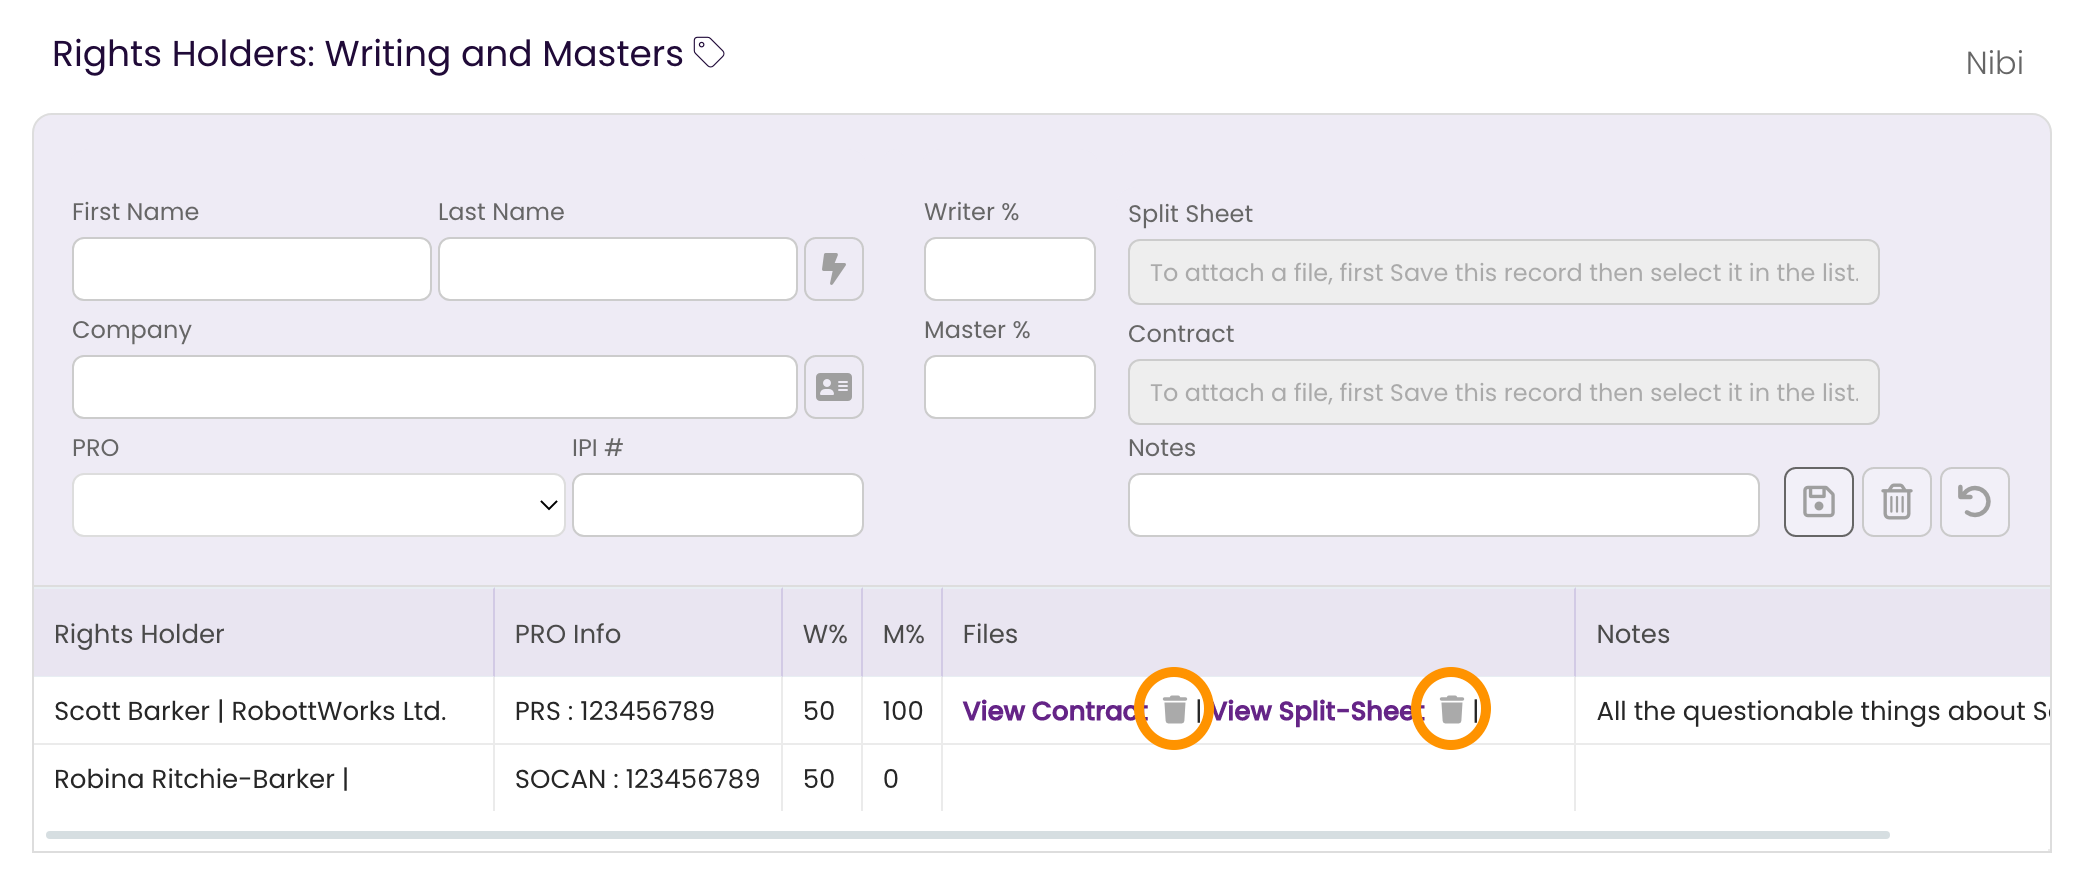Focus the Writer % field
Image resolution: width=2083 pixels, height=890 pixels.
coord(1010,269)
